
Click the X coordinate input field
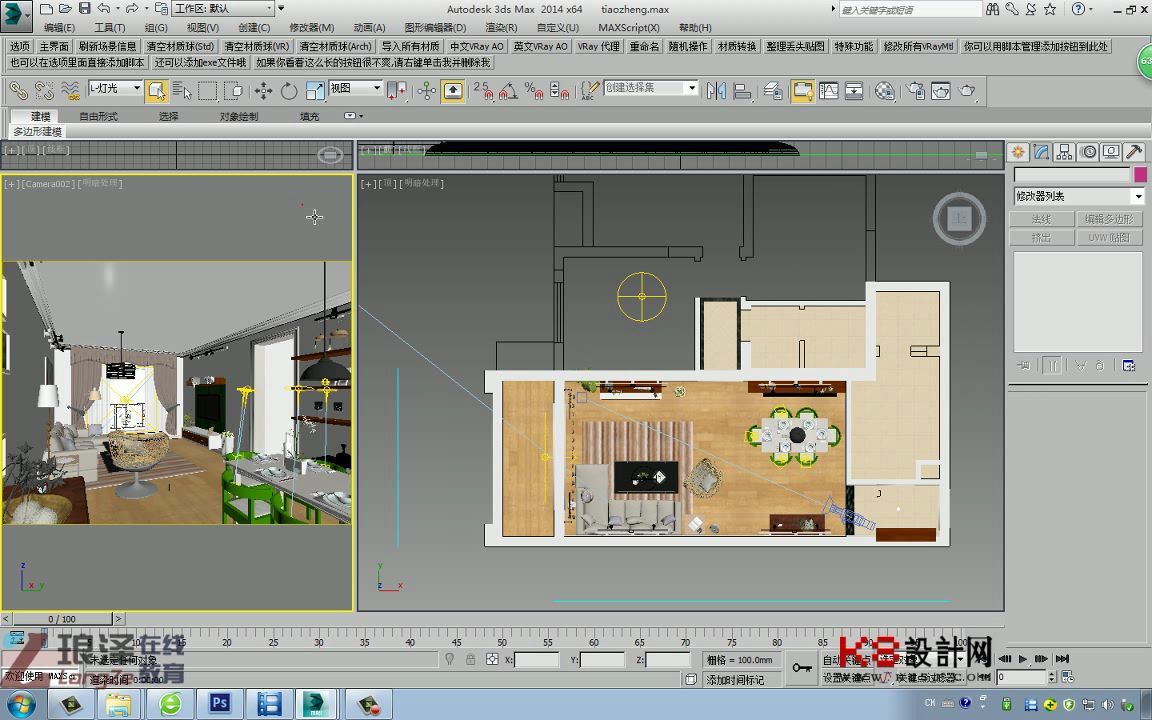[x=536, y=660]
